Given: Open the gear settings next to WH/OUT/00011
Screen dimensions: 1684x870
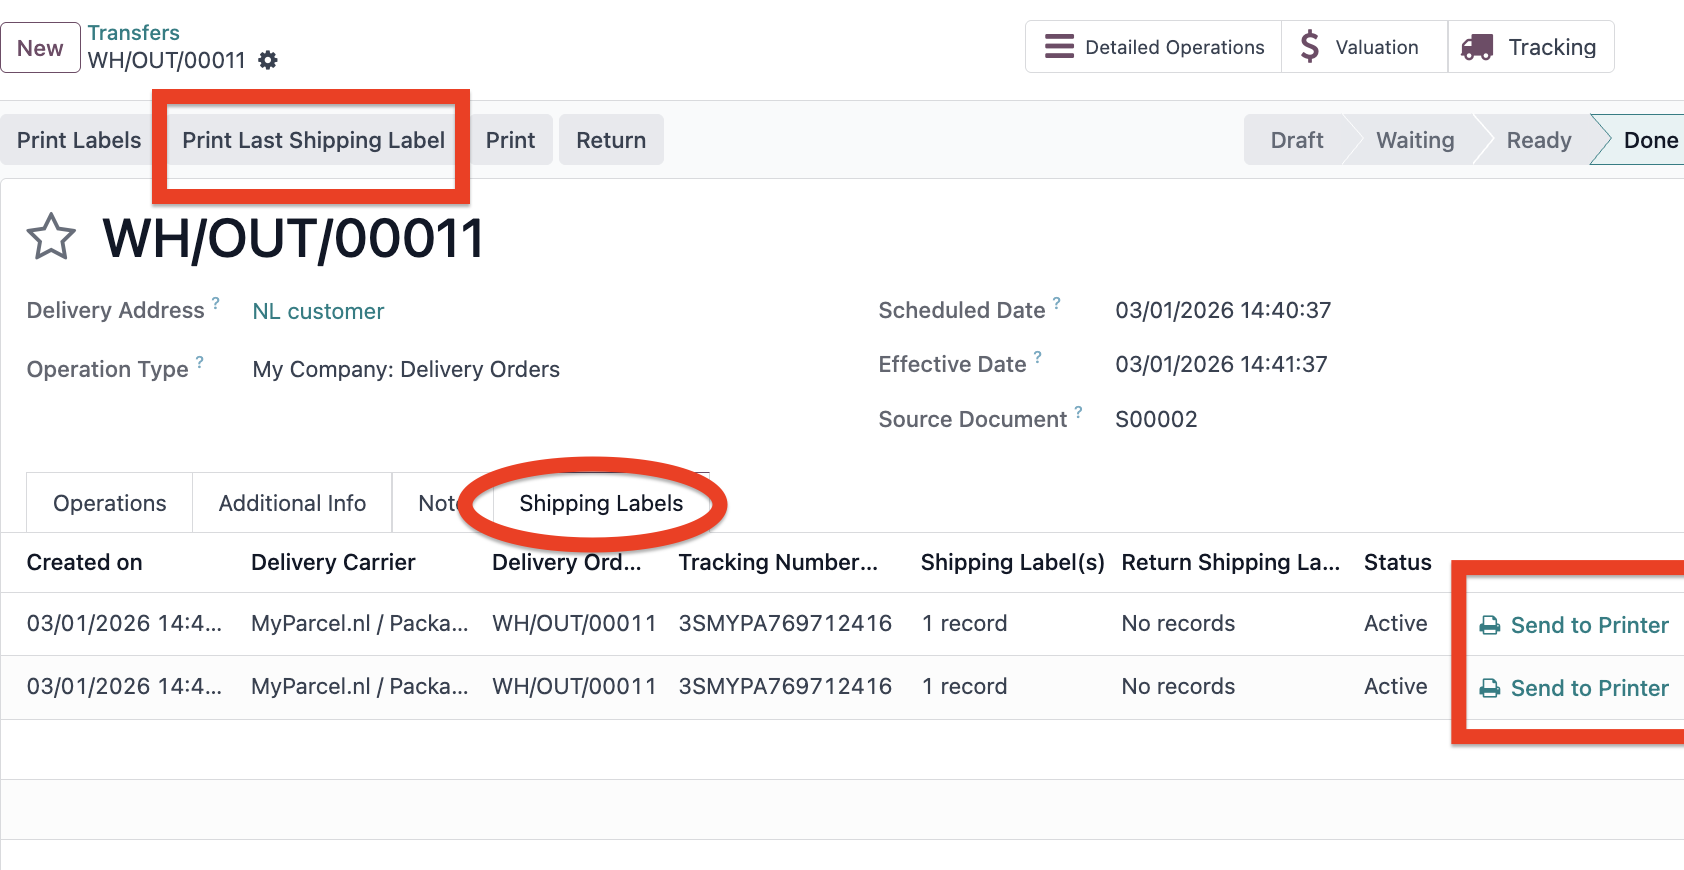Looking at the screenshot, I should [x=268, y=60].
